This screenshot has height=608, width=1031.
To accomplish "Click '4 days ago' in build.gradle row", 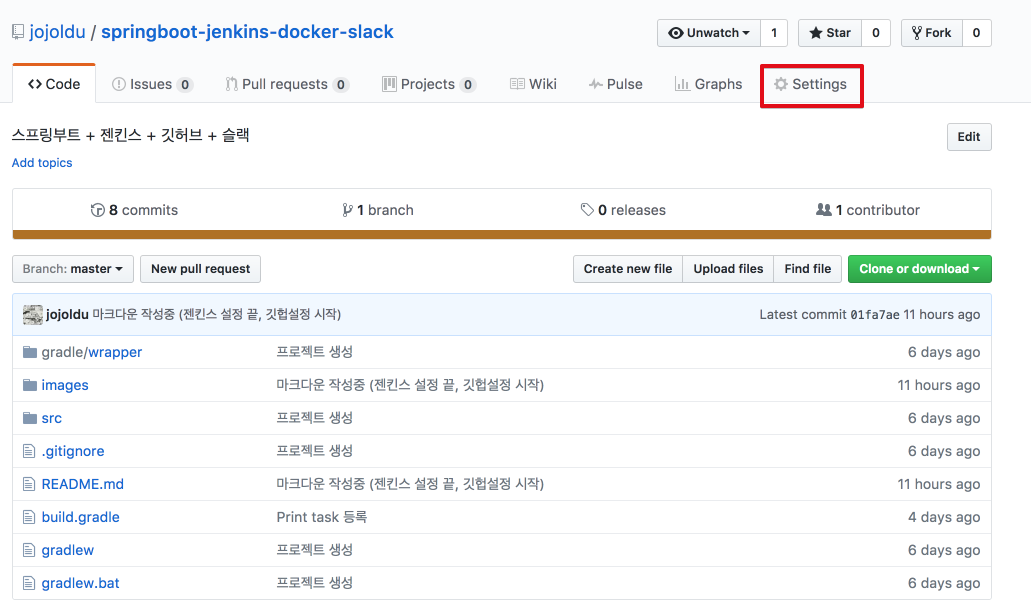I will [944, 517].
